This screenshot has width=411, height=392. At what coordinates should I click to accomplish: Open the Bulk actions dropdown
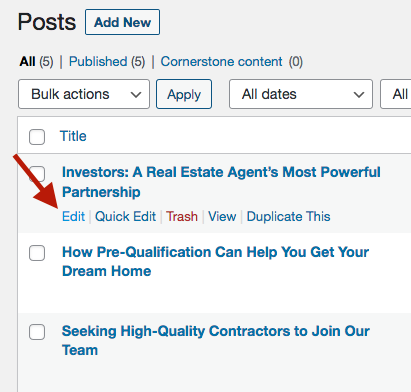pos(84,94)
